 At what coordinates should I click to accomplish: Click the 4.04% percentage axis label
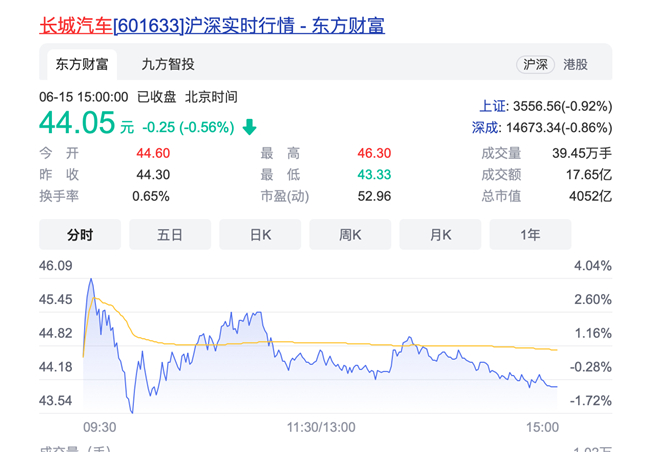(x=593, y=265)
